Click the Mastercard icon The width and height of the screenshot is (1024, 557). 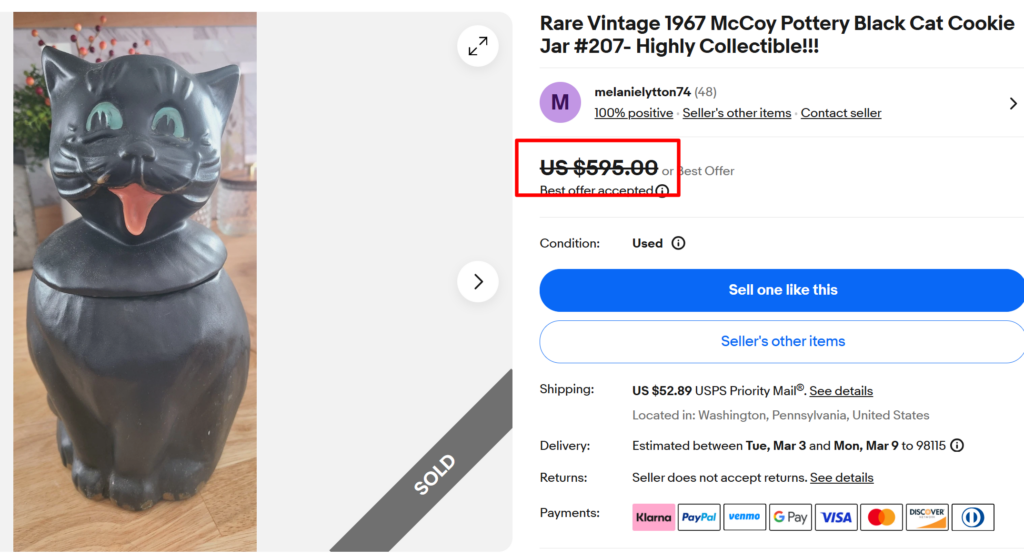click(882, 517)
